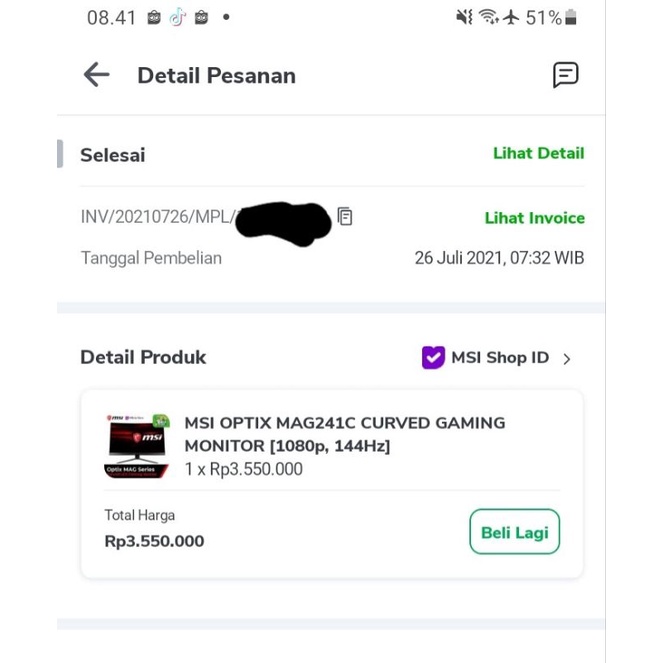Image resolution: width=663 pixels, height=663 pixels.
Task: Tap the Detail Pesanan page title
Action: pyautogui.click(x=216, y=75)
